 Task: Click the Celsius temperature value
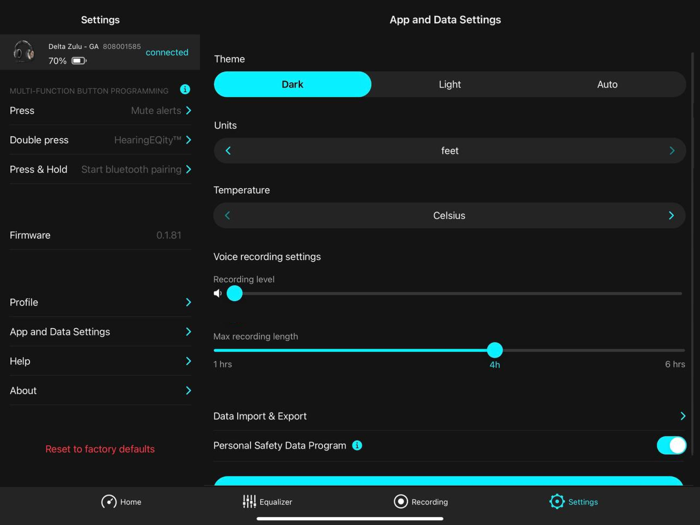449,216
